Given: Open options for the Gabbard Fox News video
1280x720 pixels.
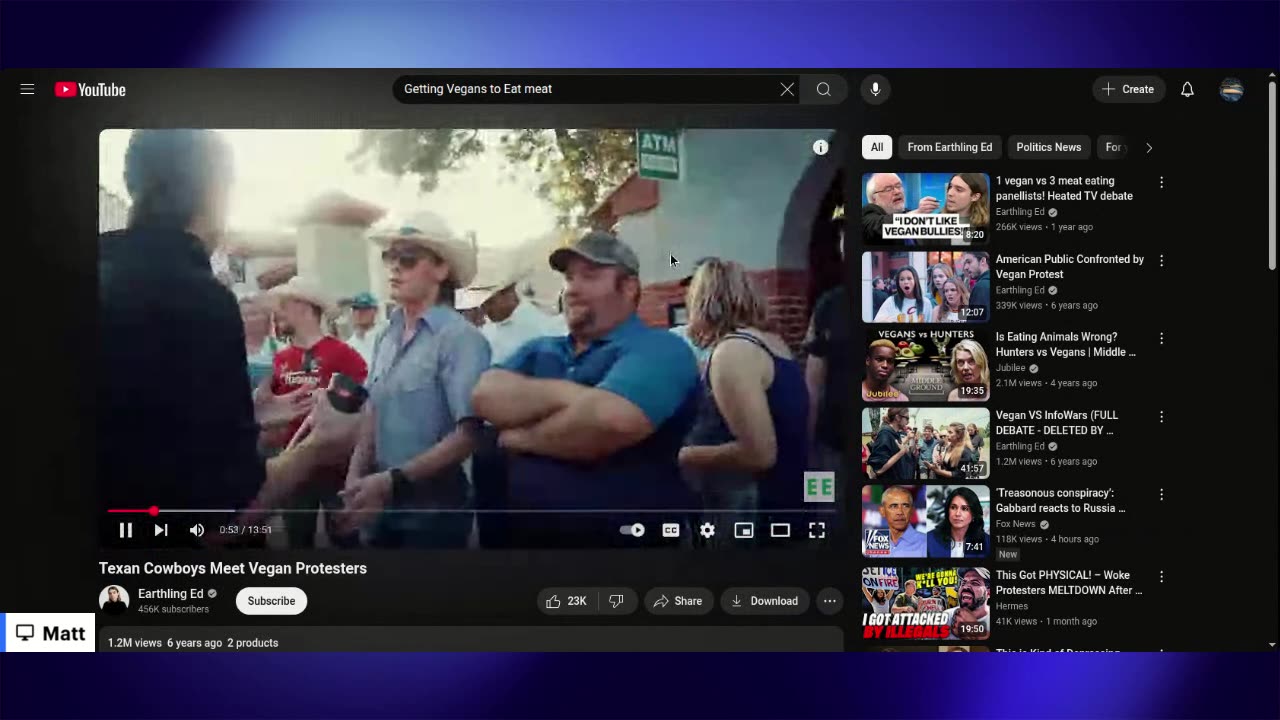Looking at the screenshot, I should click(1161, 494).
